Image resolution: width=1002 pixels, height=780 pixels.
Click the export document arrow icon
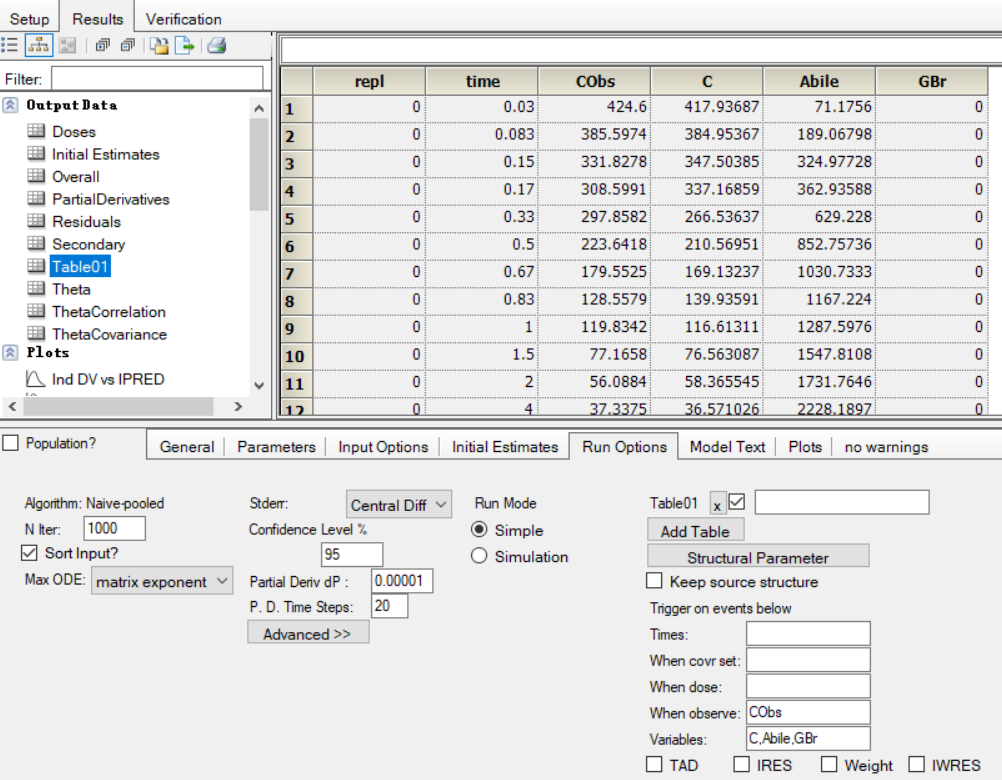[x=185, y=45]
